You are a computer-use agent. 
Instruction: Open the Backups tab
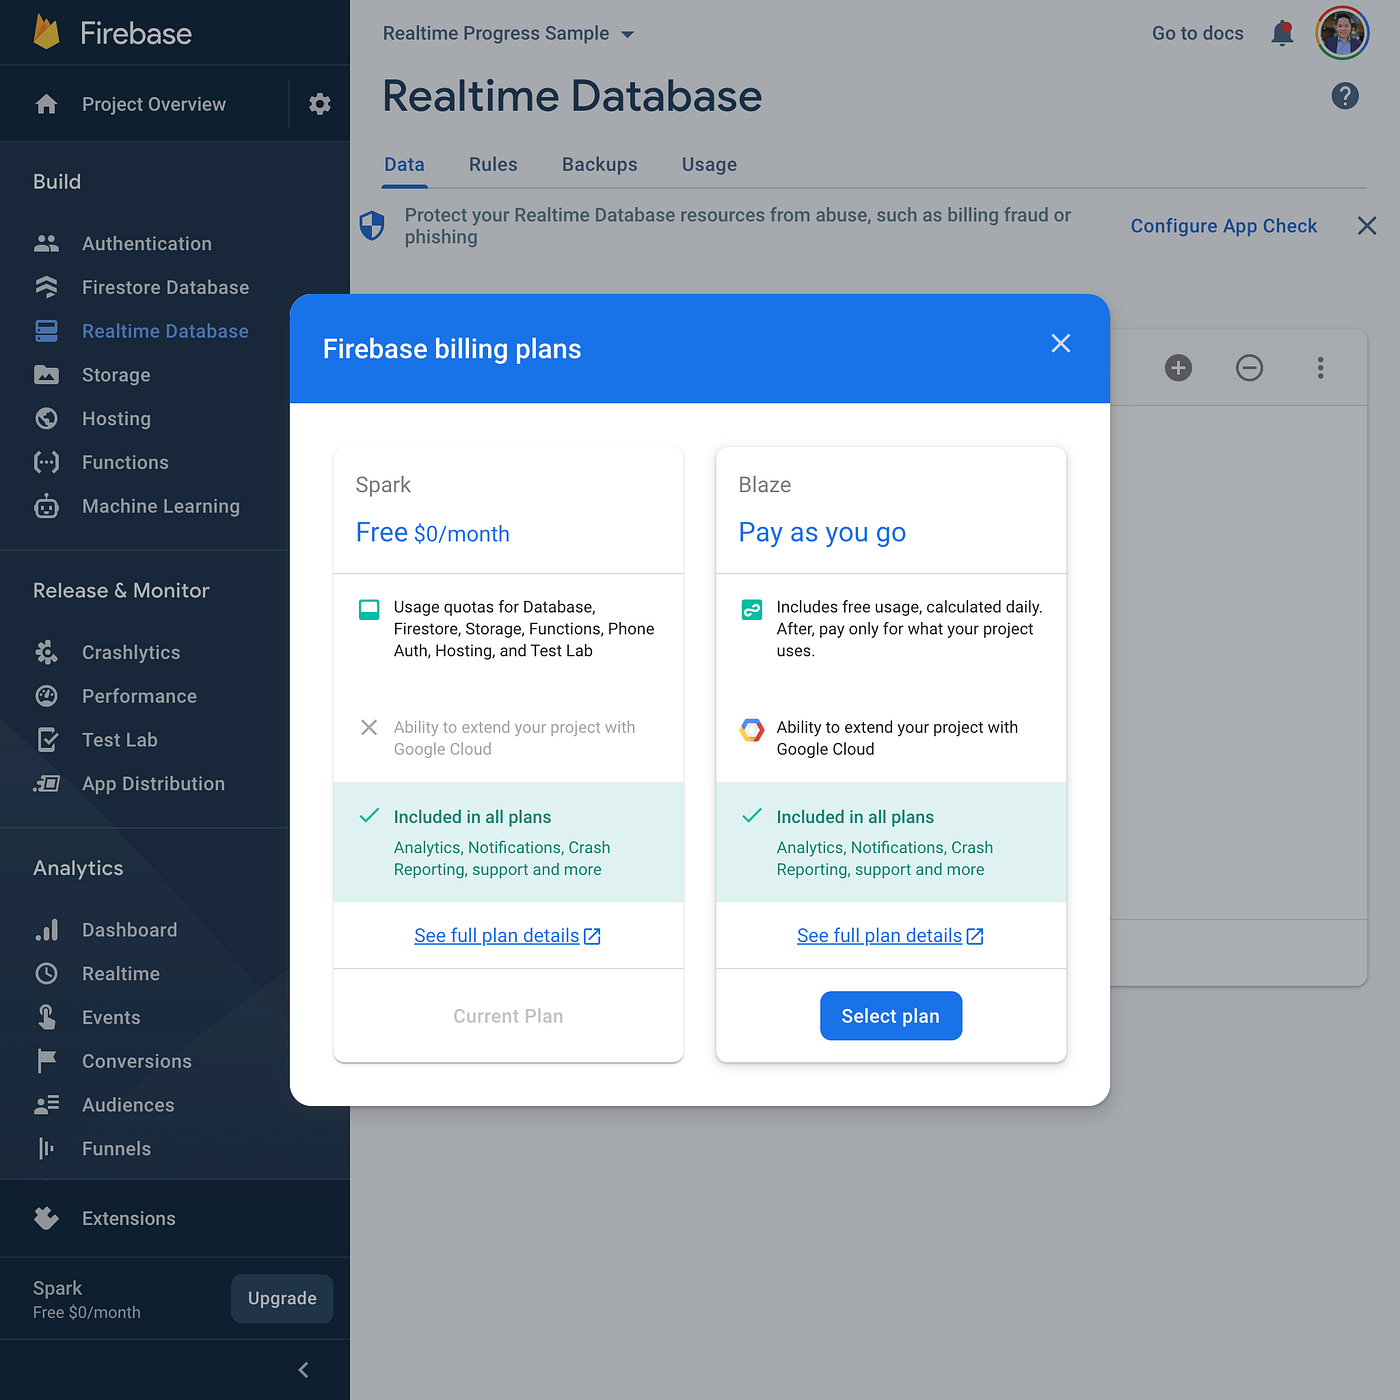click(x=599, y=164)
